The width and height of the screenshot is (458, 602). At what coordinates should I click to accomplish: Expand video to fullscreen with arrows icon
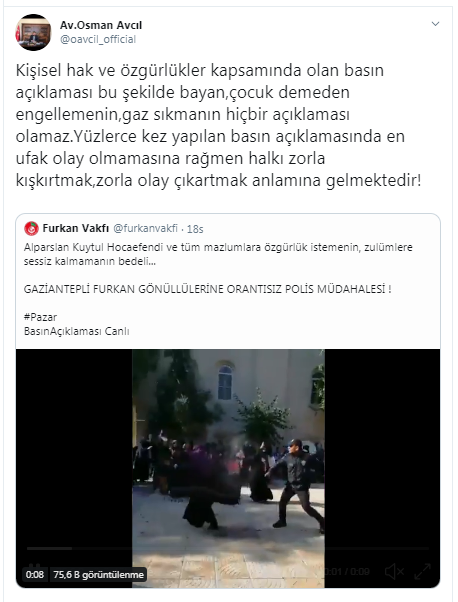423,572
